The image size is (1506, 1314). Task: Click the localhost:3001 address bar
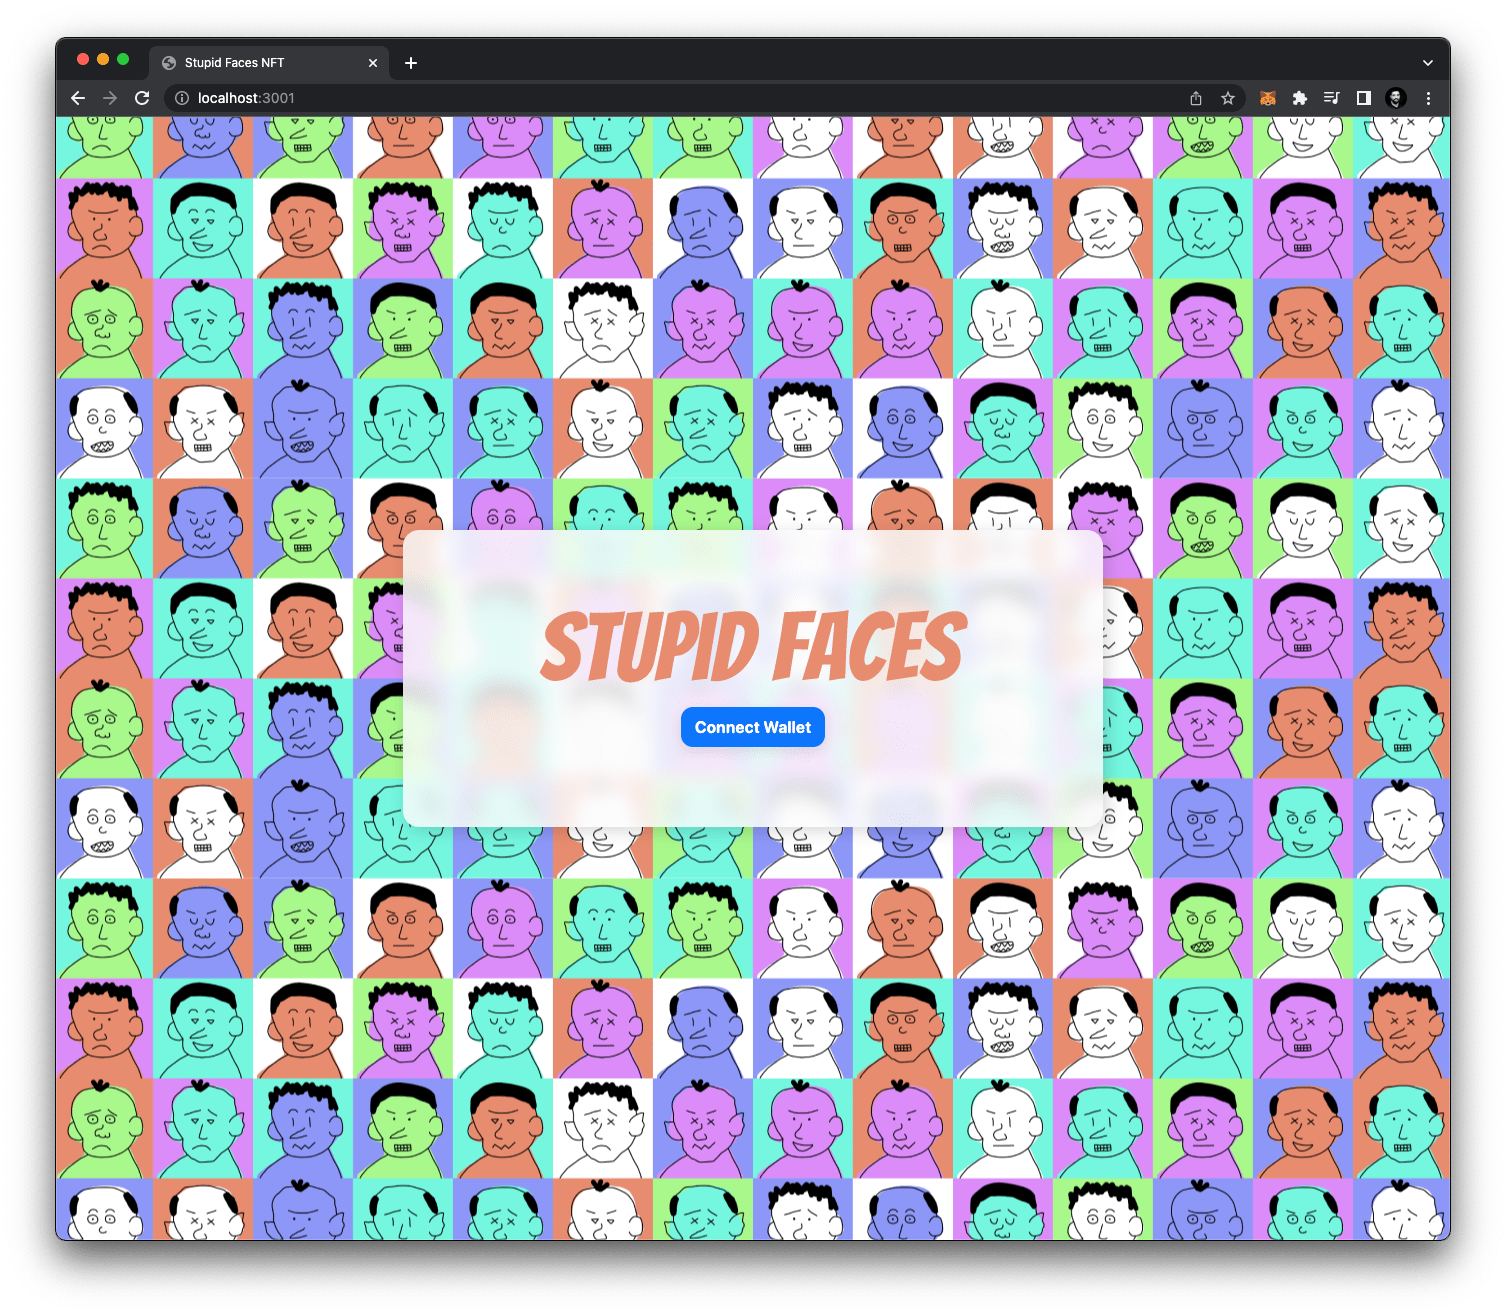coord(704,98)
